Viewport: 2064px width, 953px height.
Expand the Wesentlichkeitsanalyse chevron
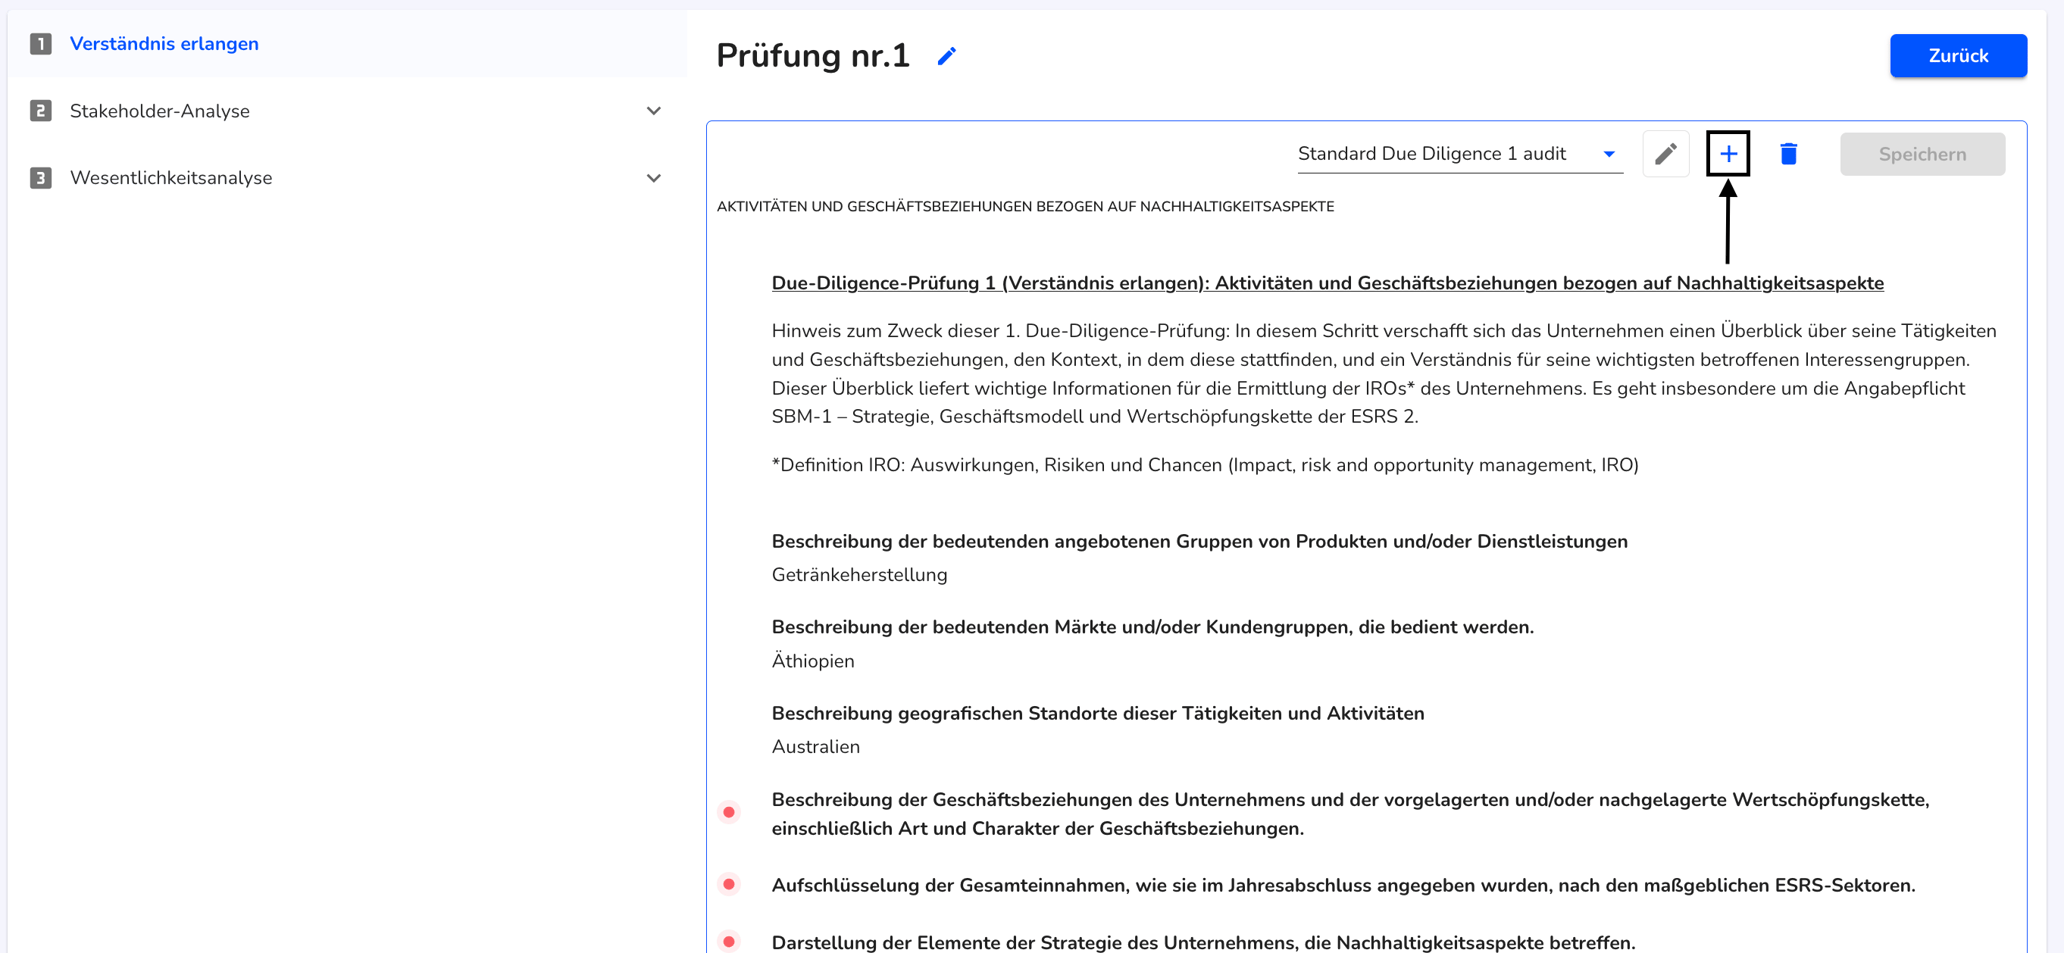[x=654, y=178]
